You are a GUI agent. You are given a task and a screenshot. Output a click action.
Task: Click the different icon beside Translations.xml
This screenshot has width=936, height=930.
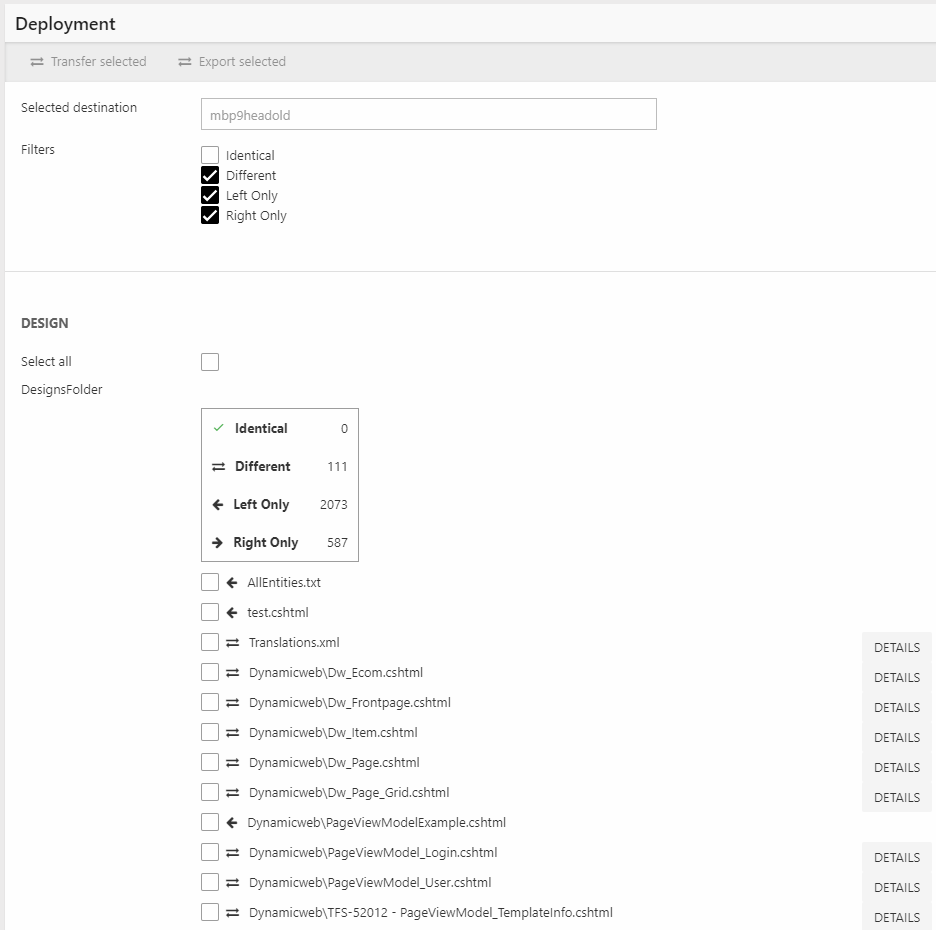(x=233, y=643)
